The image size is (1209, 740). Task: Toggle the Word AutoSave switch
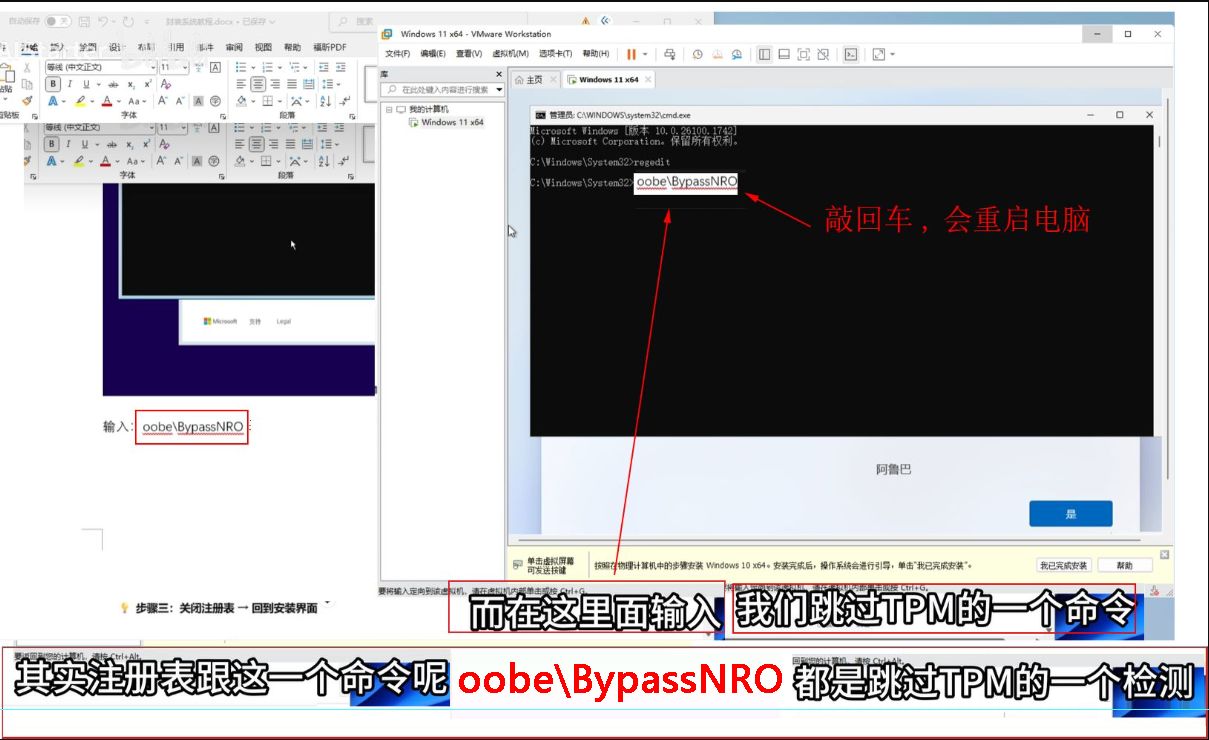(58, 21)
